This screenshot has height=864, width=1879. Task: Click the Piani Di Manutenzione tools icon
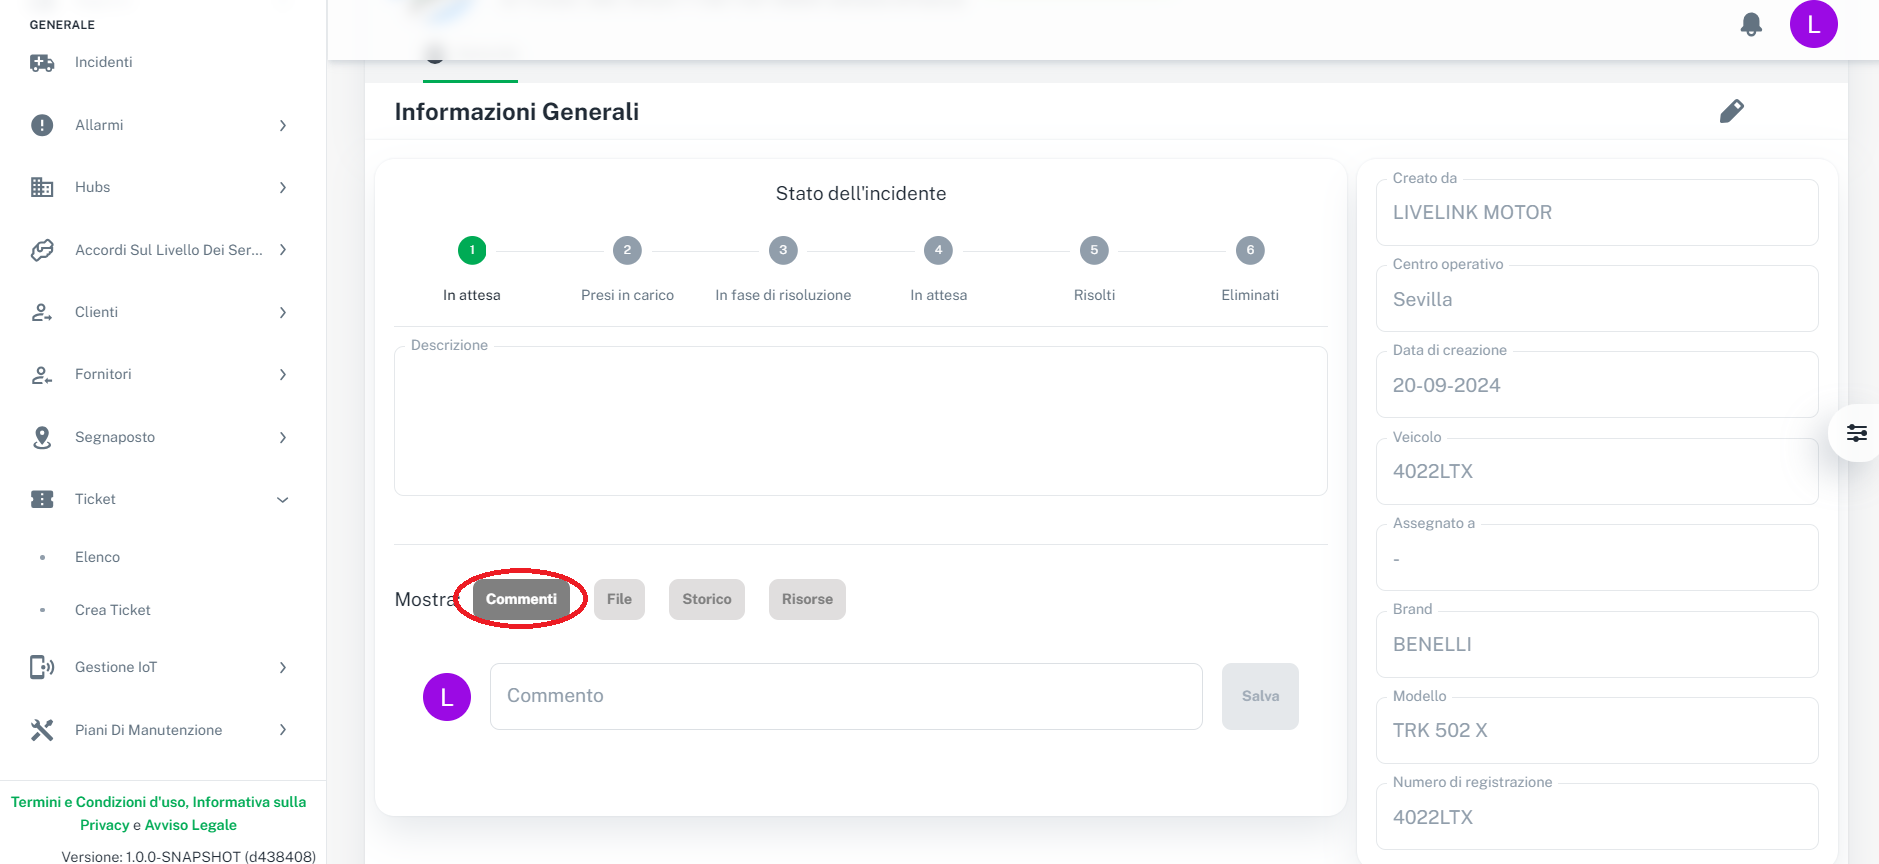pos(42,730)
